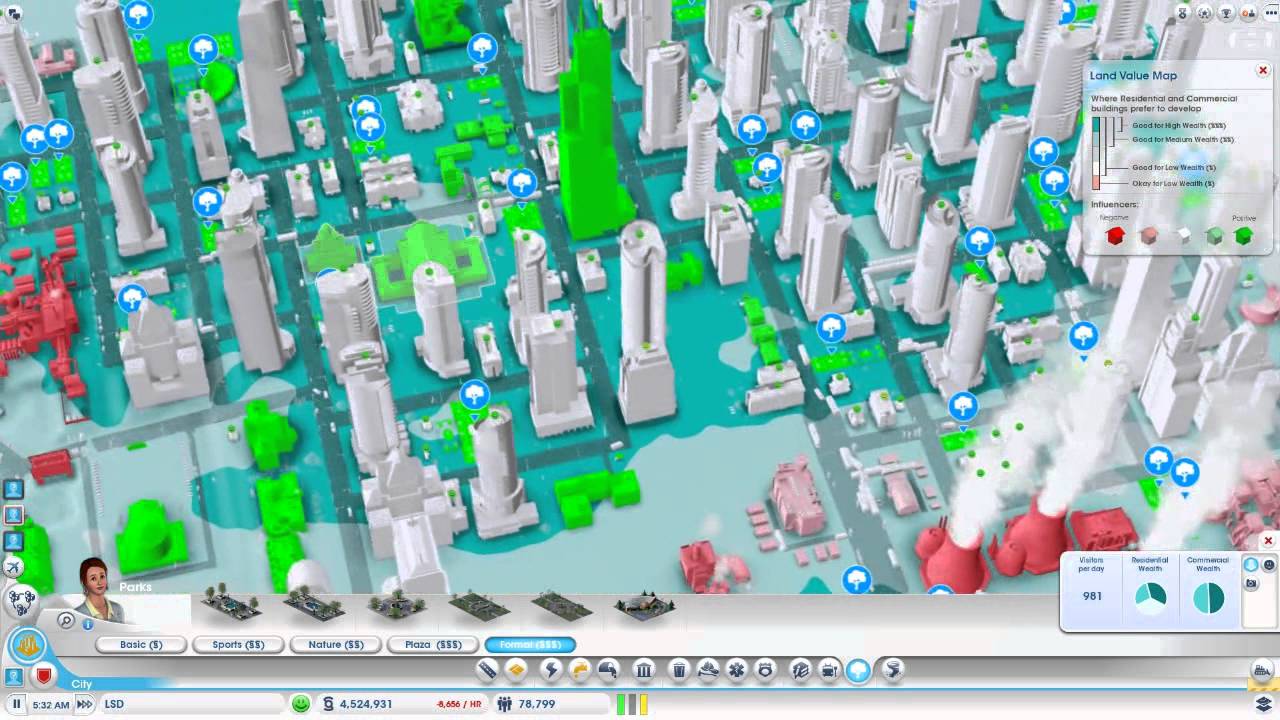This screenshot has height=720, width=1280.
Task: Increase game speed with fast-forward
Action: 84,704
